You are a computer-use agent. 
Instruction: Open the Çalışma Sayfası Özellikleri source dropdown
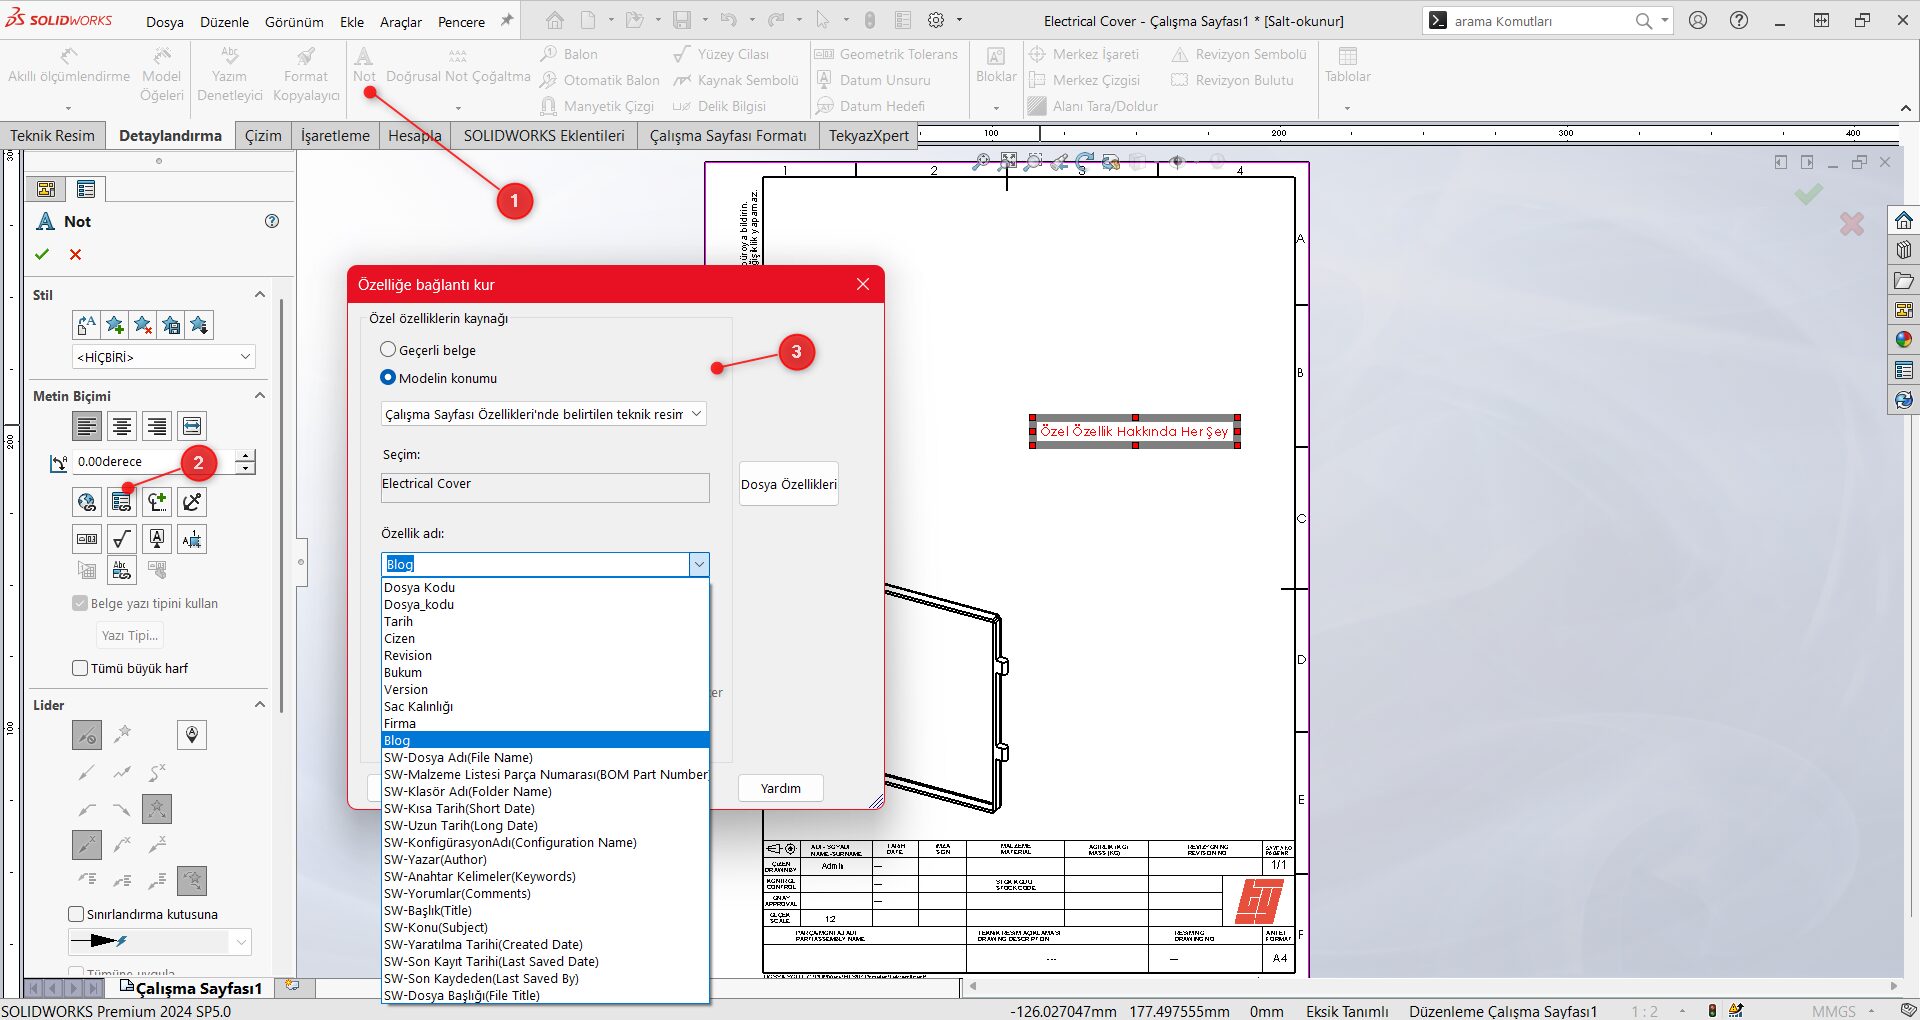(x=544, y=414)
